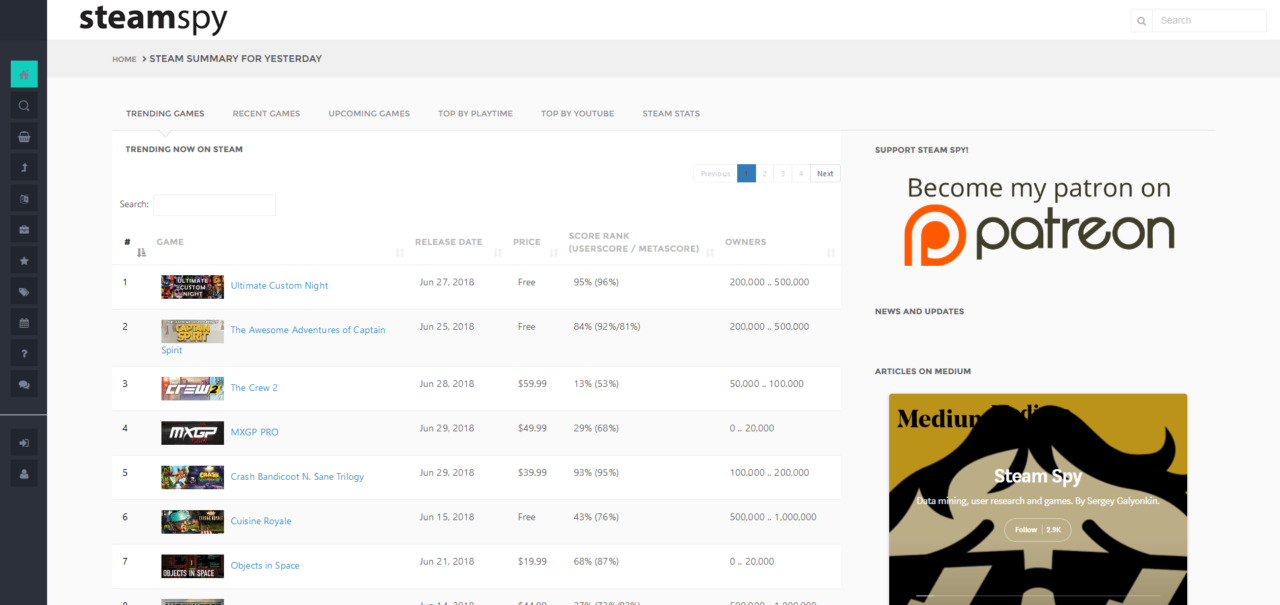The width and height of the screenshot is (1280, 605).
Task: Select the star icon in sidebar
Action: [x=24, y=261]
